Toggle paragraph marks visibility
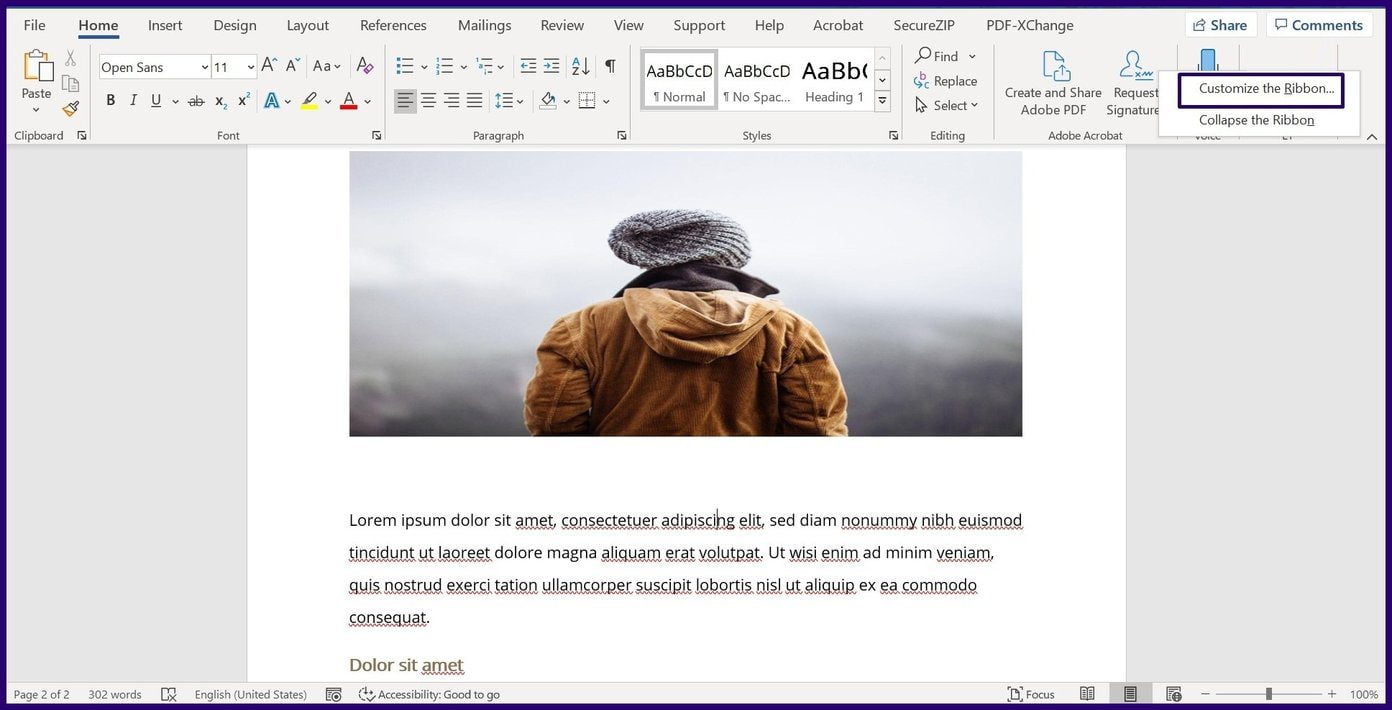The height and width of the screenshot is (710, 1392). pyautogui.click(x=610, y=66)
